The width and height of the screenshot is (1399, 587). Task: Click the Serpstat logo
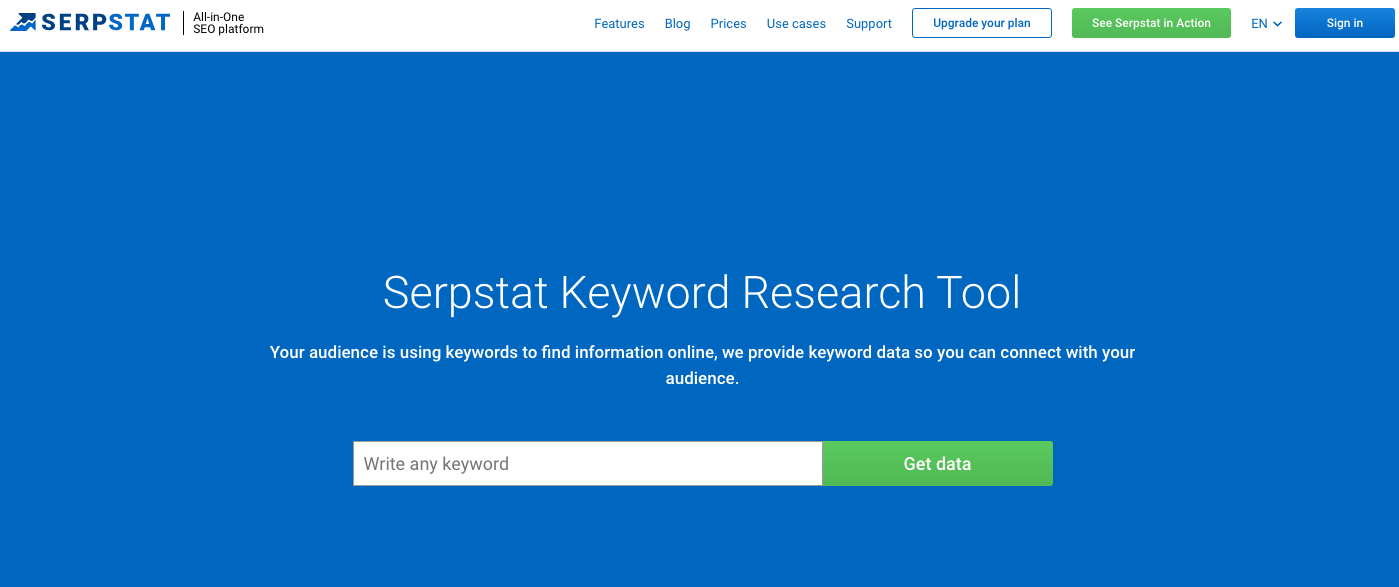pyautogui.click(x=90, y=23)
